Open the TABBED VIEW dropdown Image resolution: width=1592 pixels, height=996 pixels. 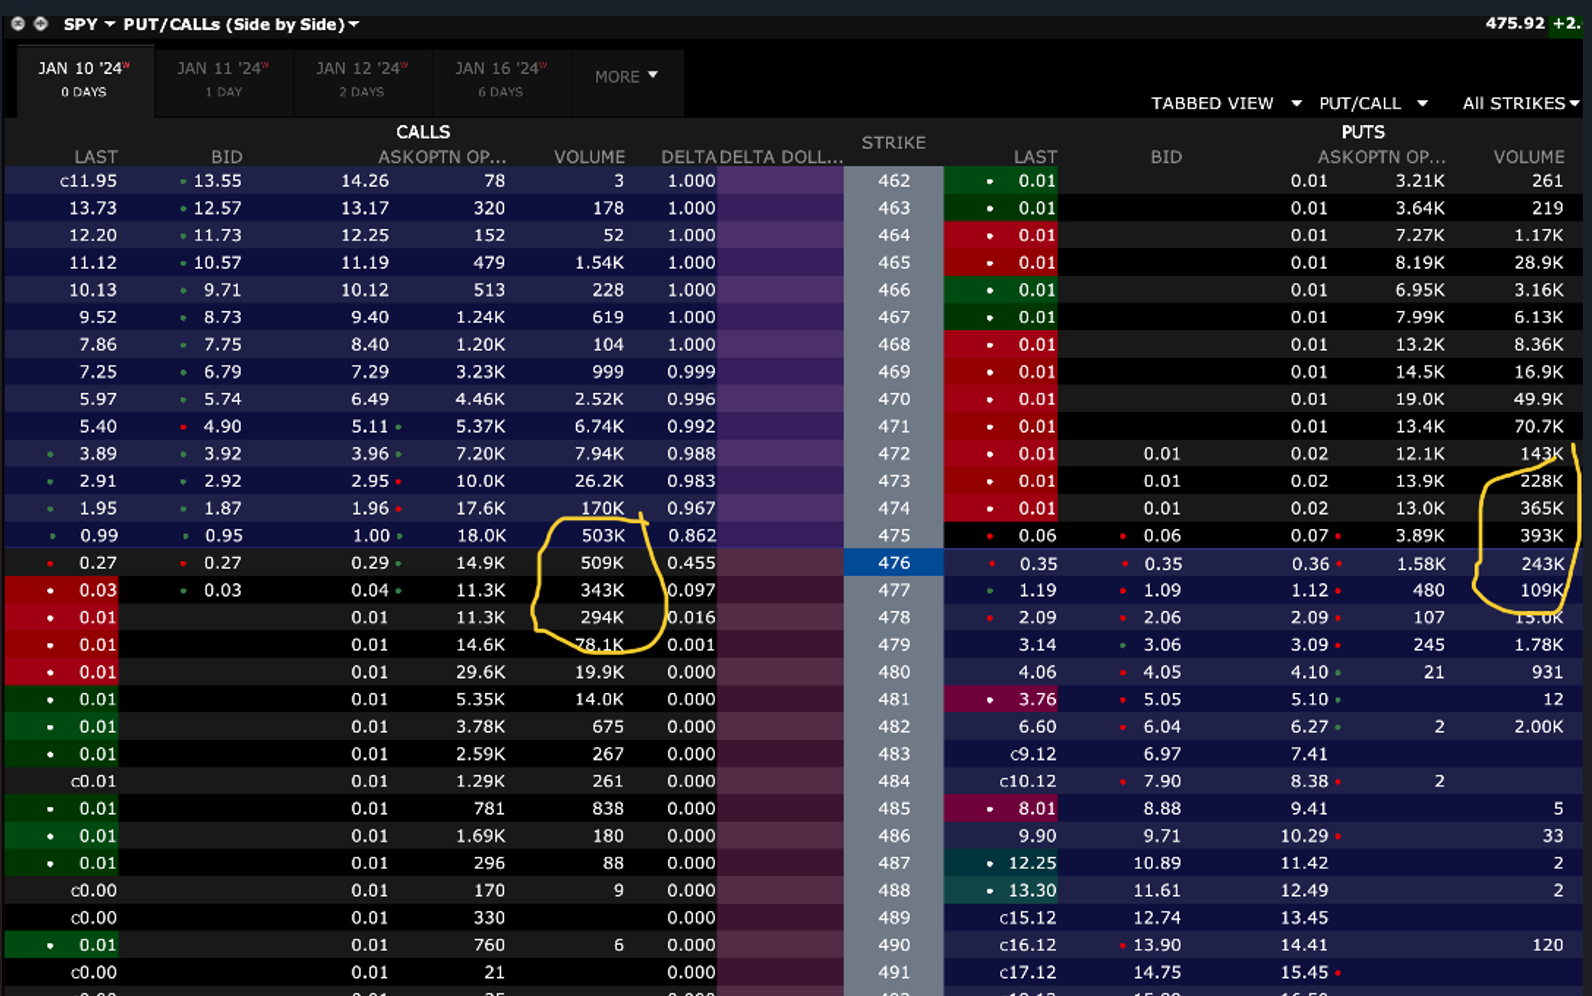1226,103
